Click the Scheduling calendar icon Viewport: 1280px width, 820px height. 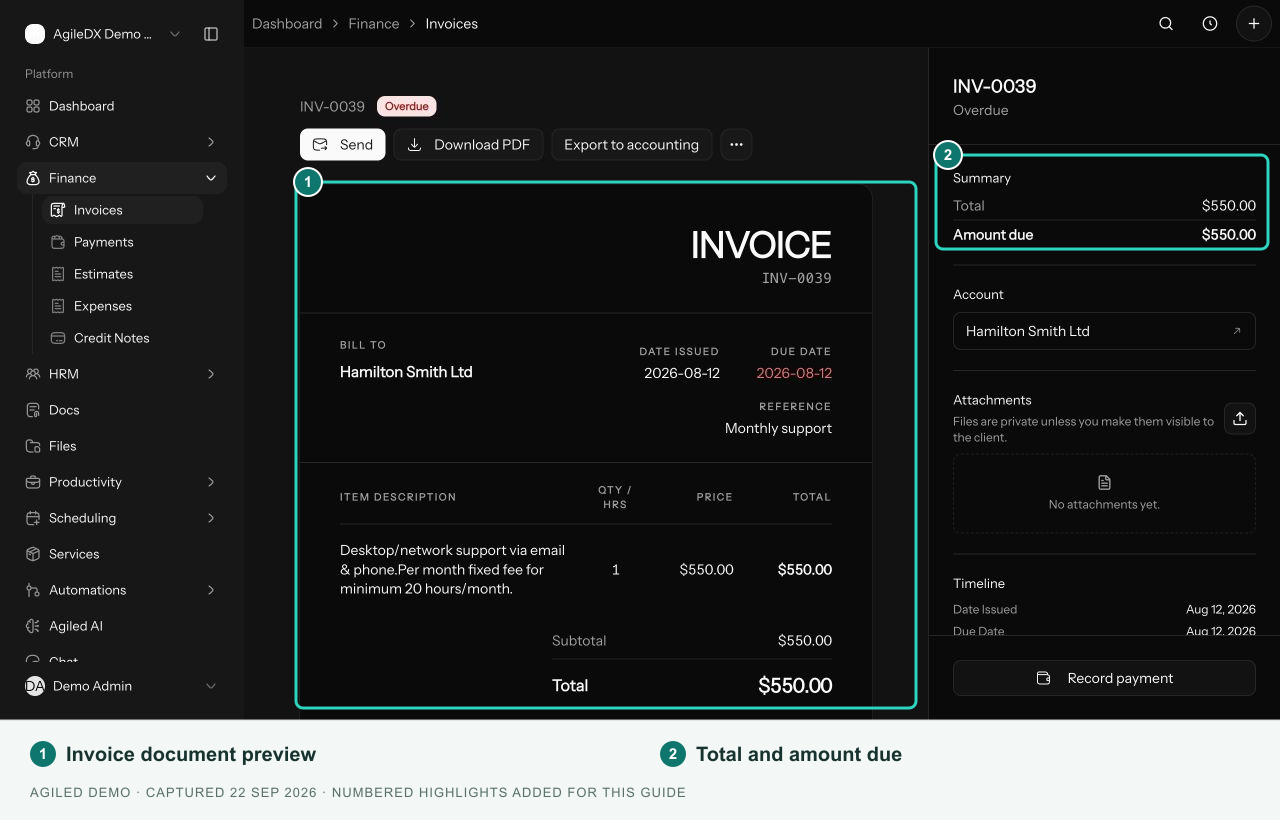[33, 518]
